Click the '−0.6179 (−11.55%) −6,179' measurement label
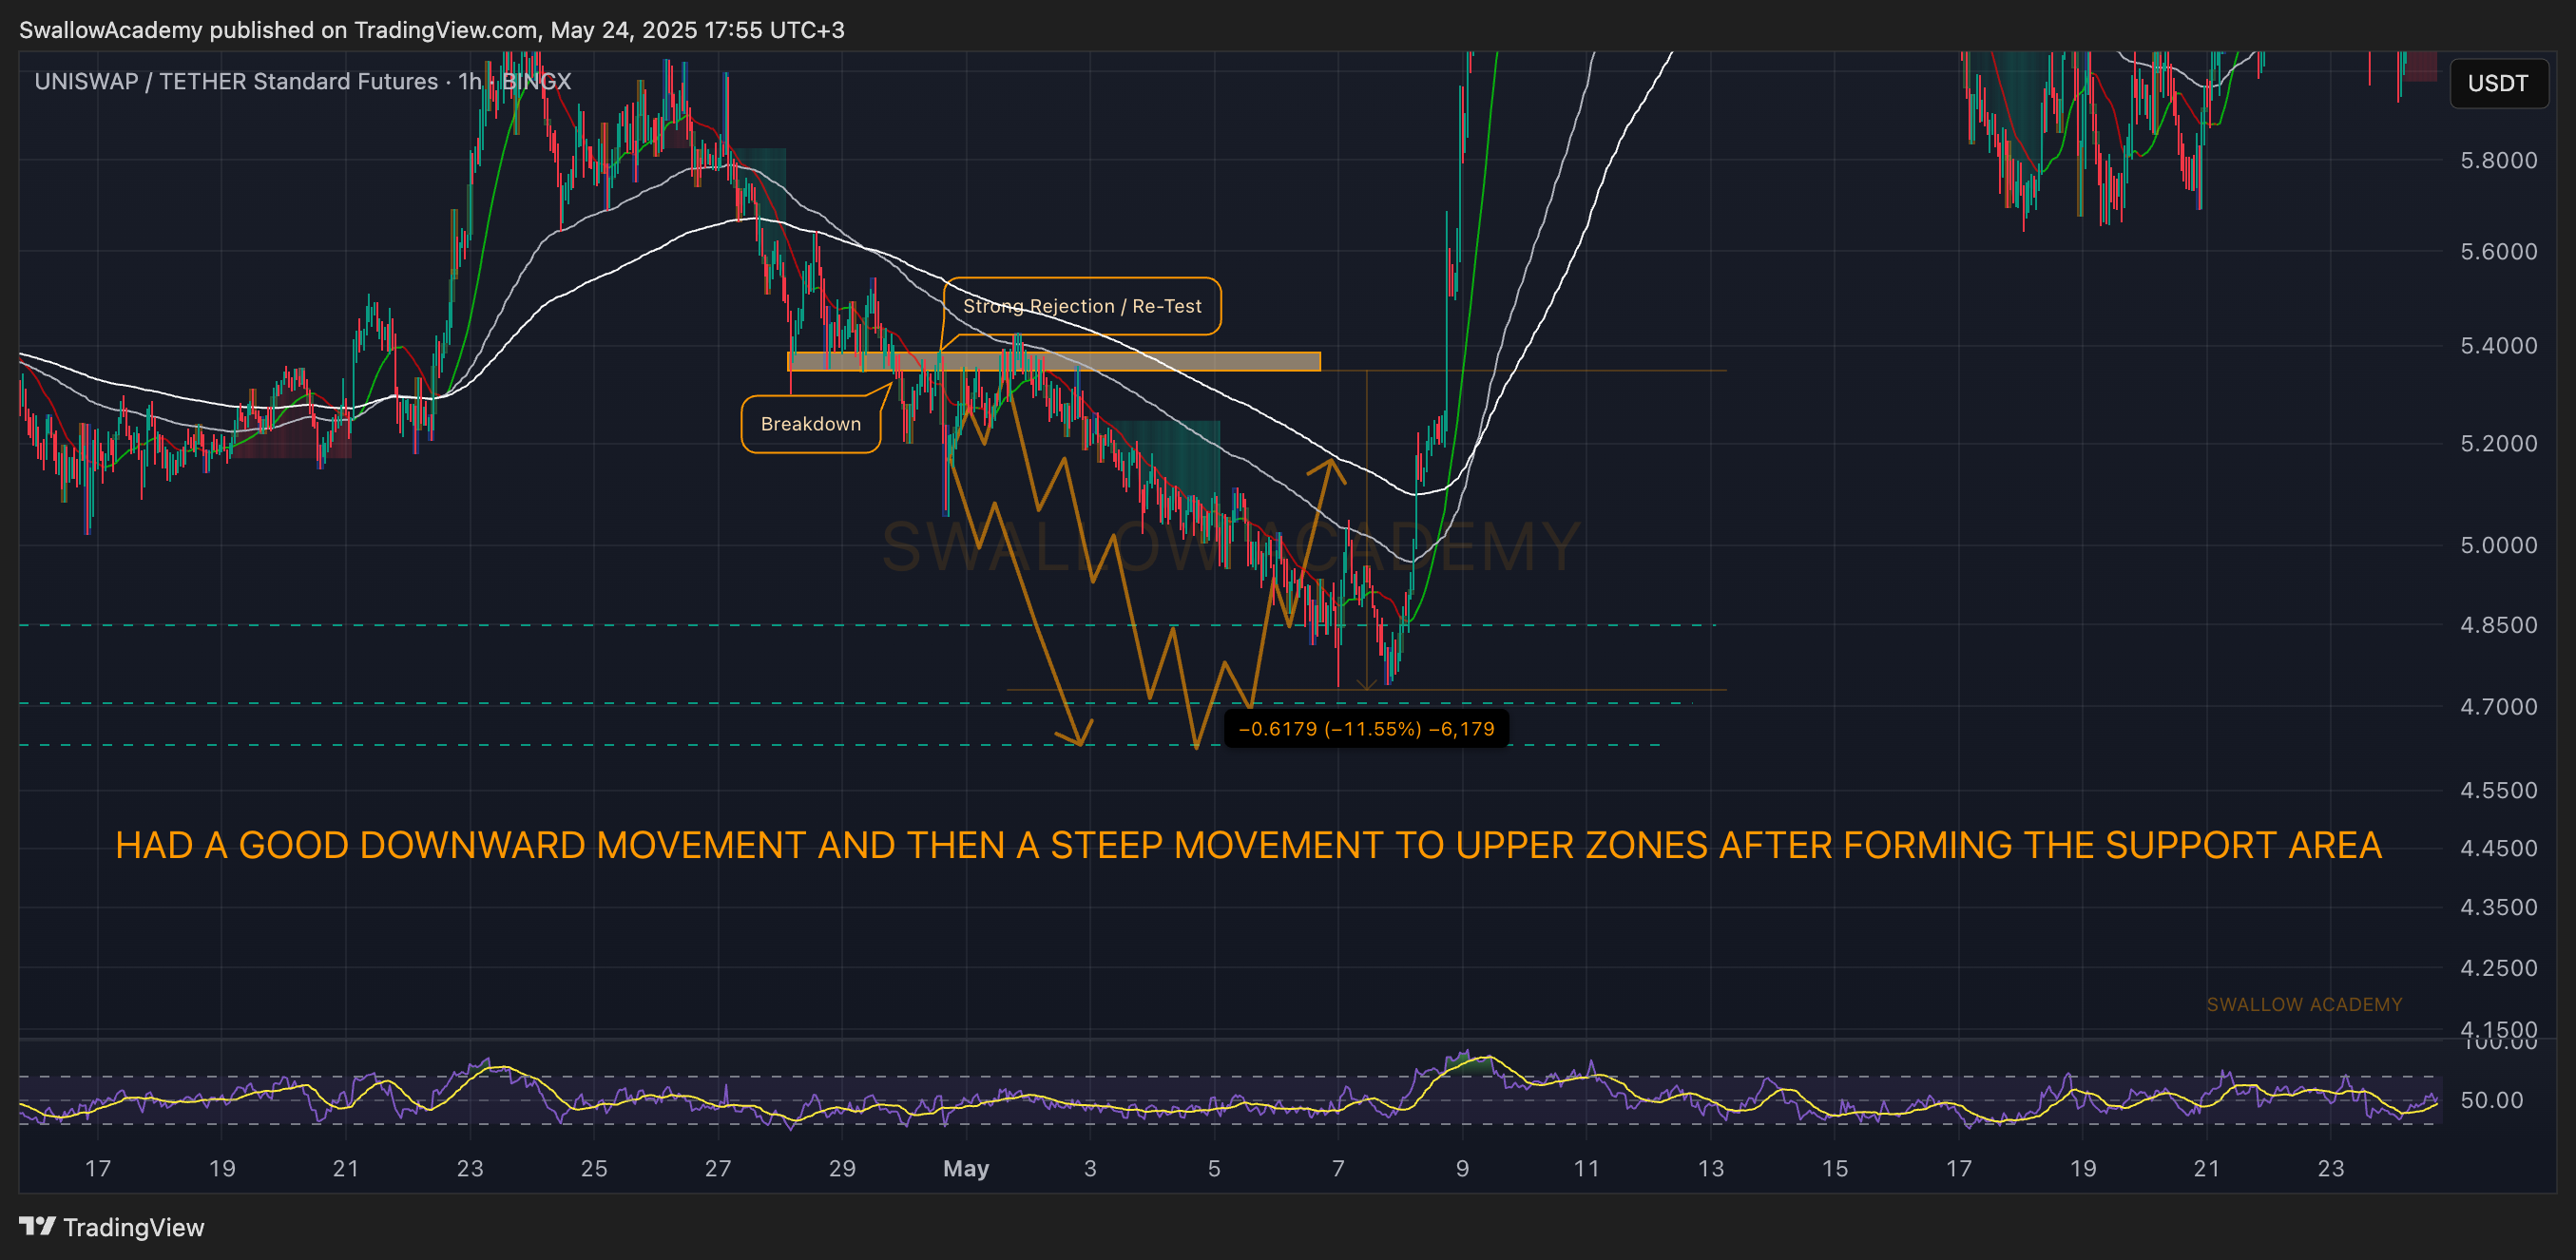This screenshot has height=1260, width=2576. tap(1366, 729)
